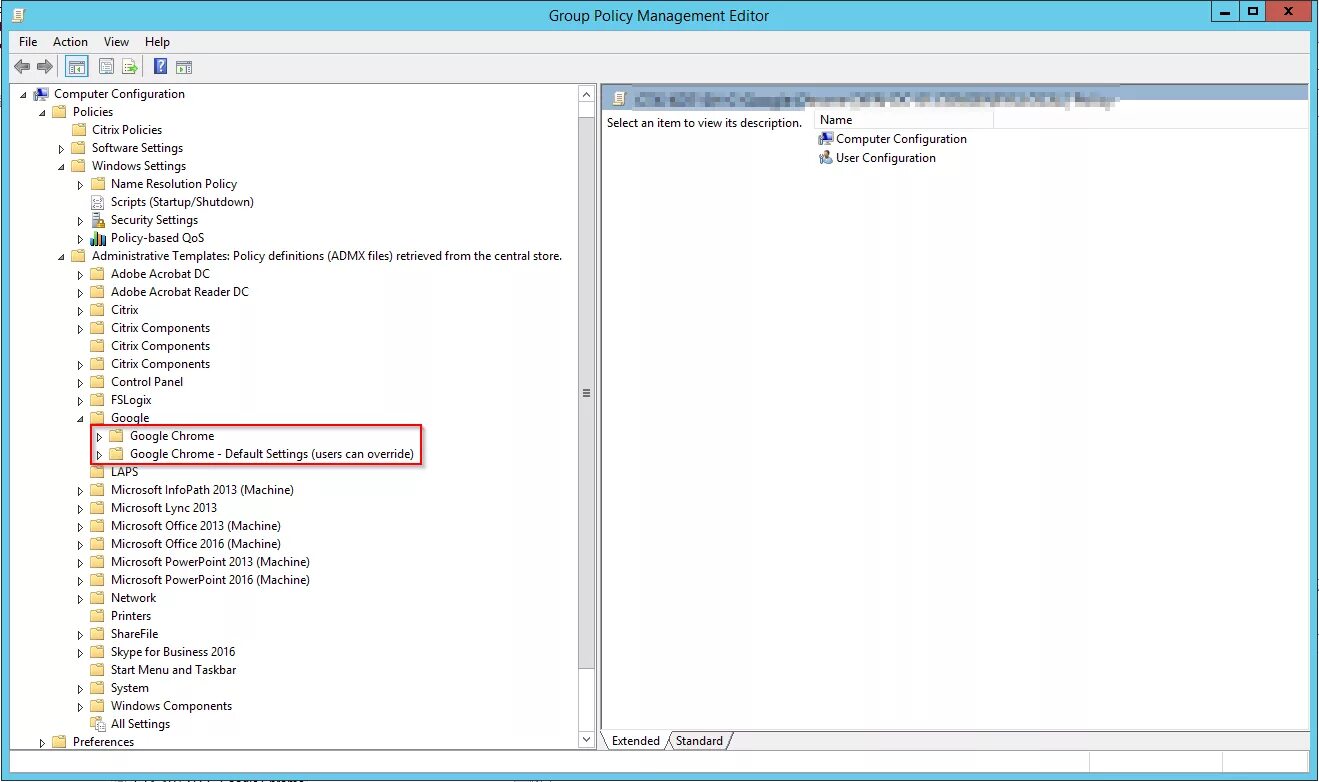Click the folder icon beside FSLogix

tap(98, 400)
